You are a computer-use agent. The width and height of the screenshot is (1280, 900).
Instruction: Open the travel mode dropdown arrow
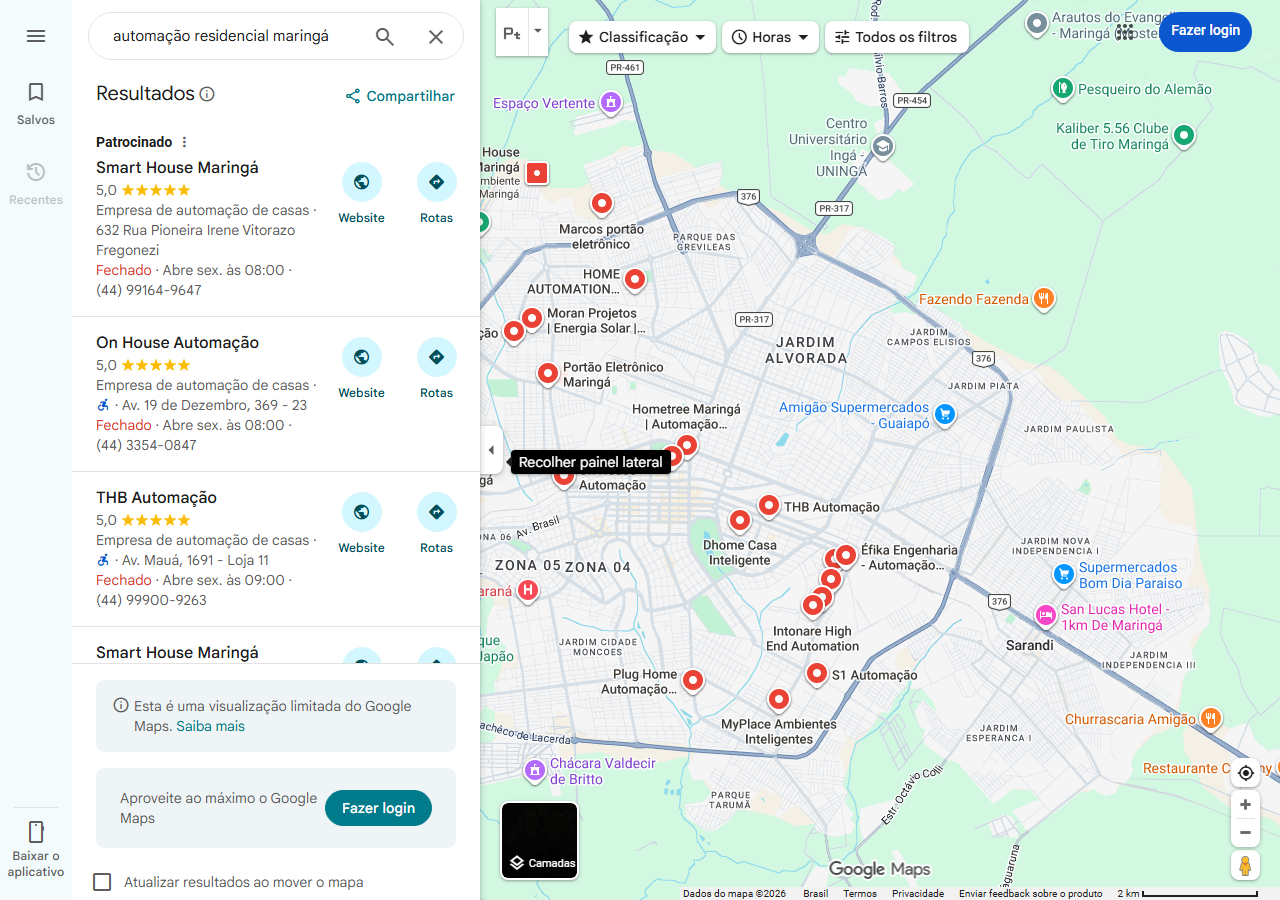tap(538, 32)
